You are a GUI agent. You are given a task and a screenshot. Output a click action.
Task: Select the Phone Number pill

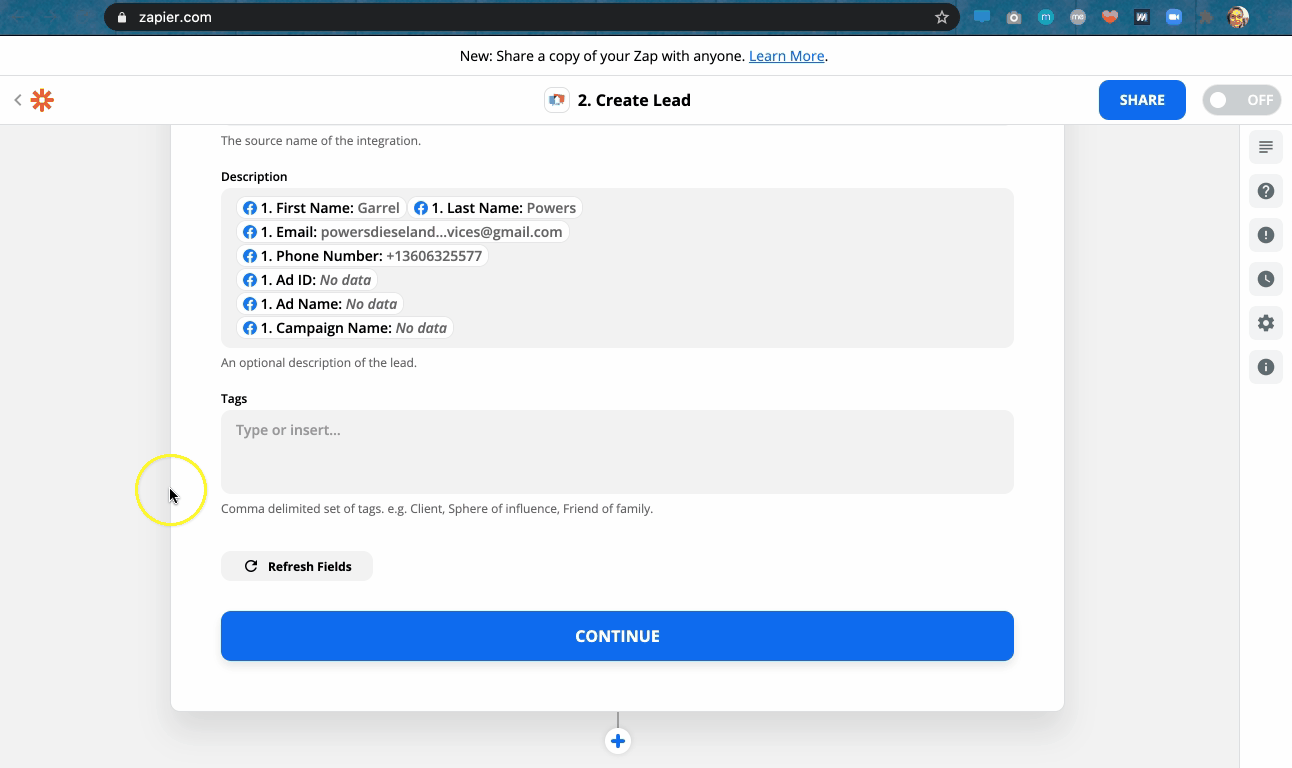(x=363, y=256)
